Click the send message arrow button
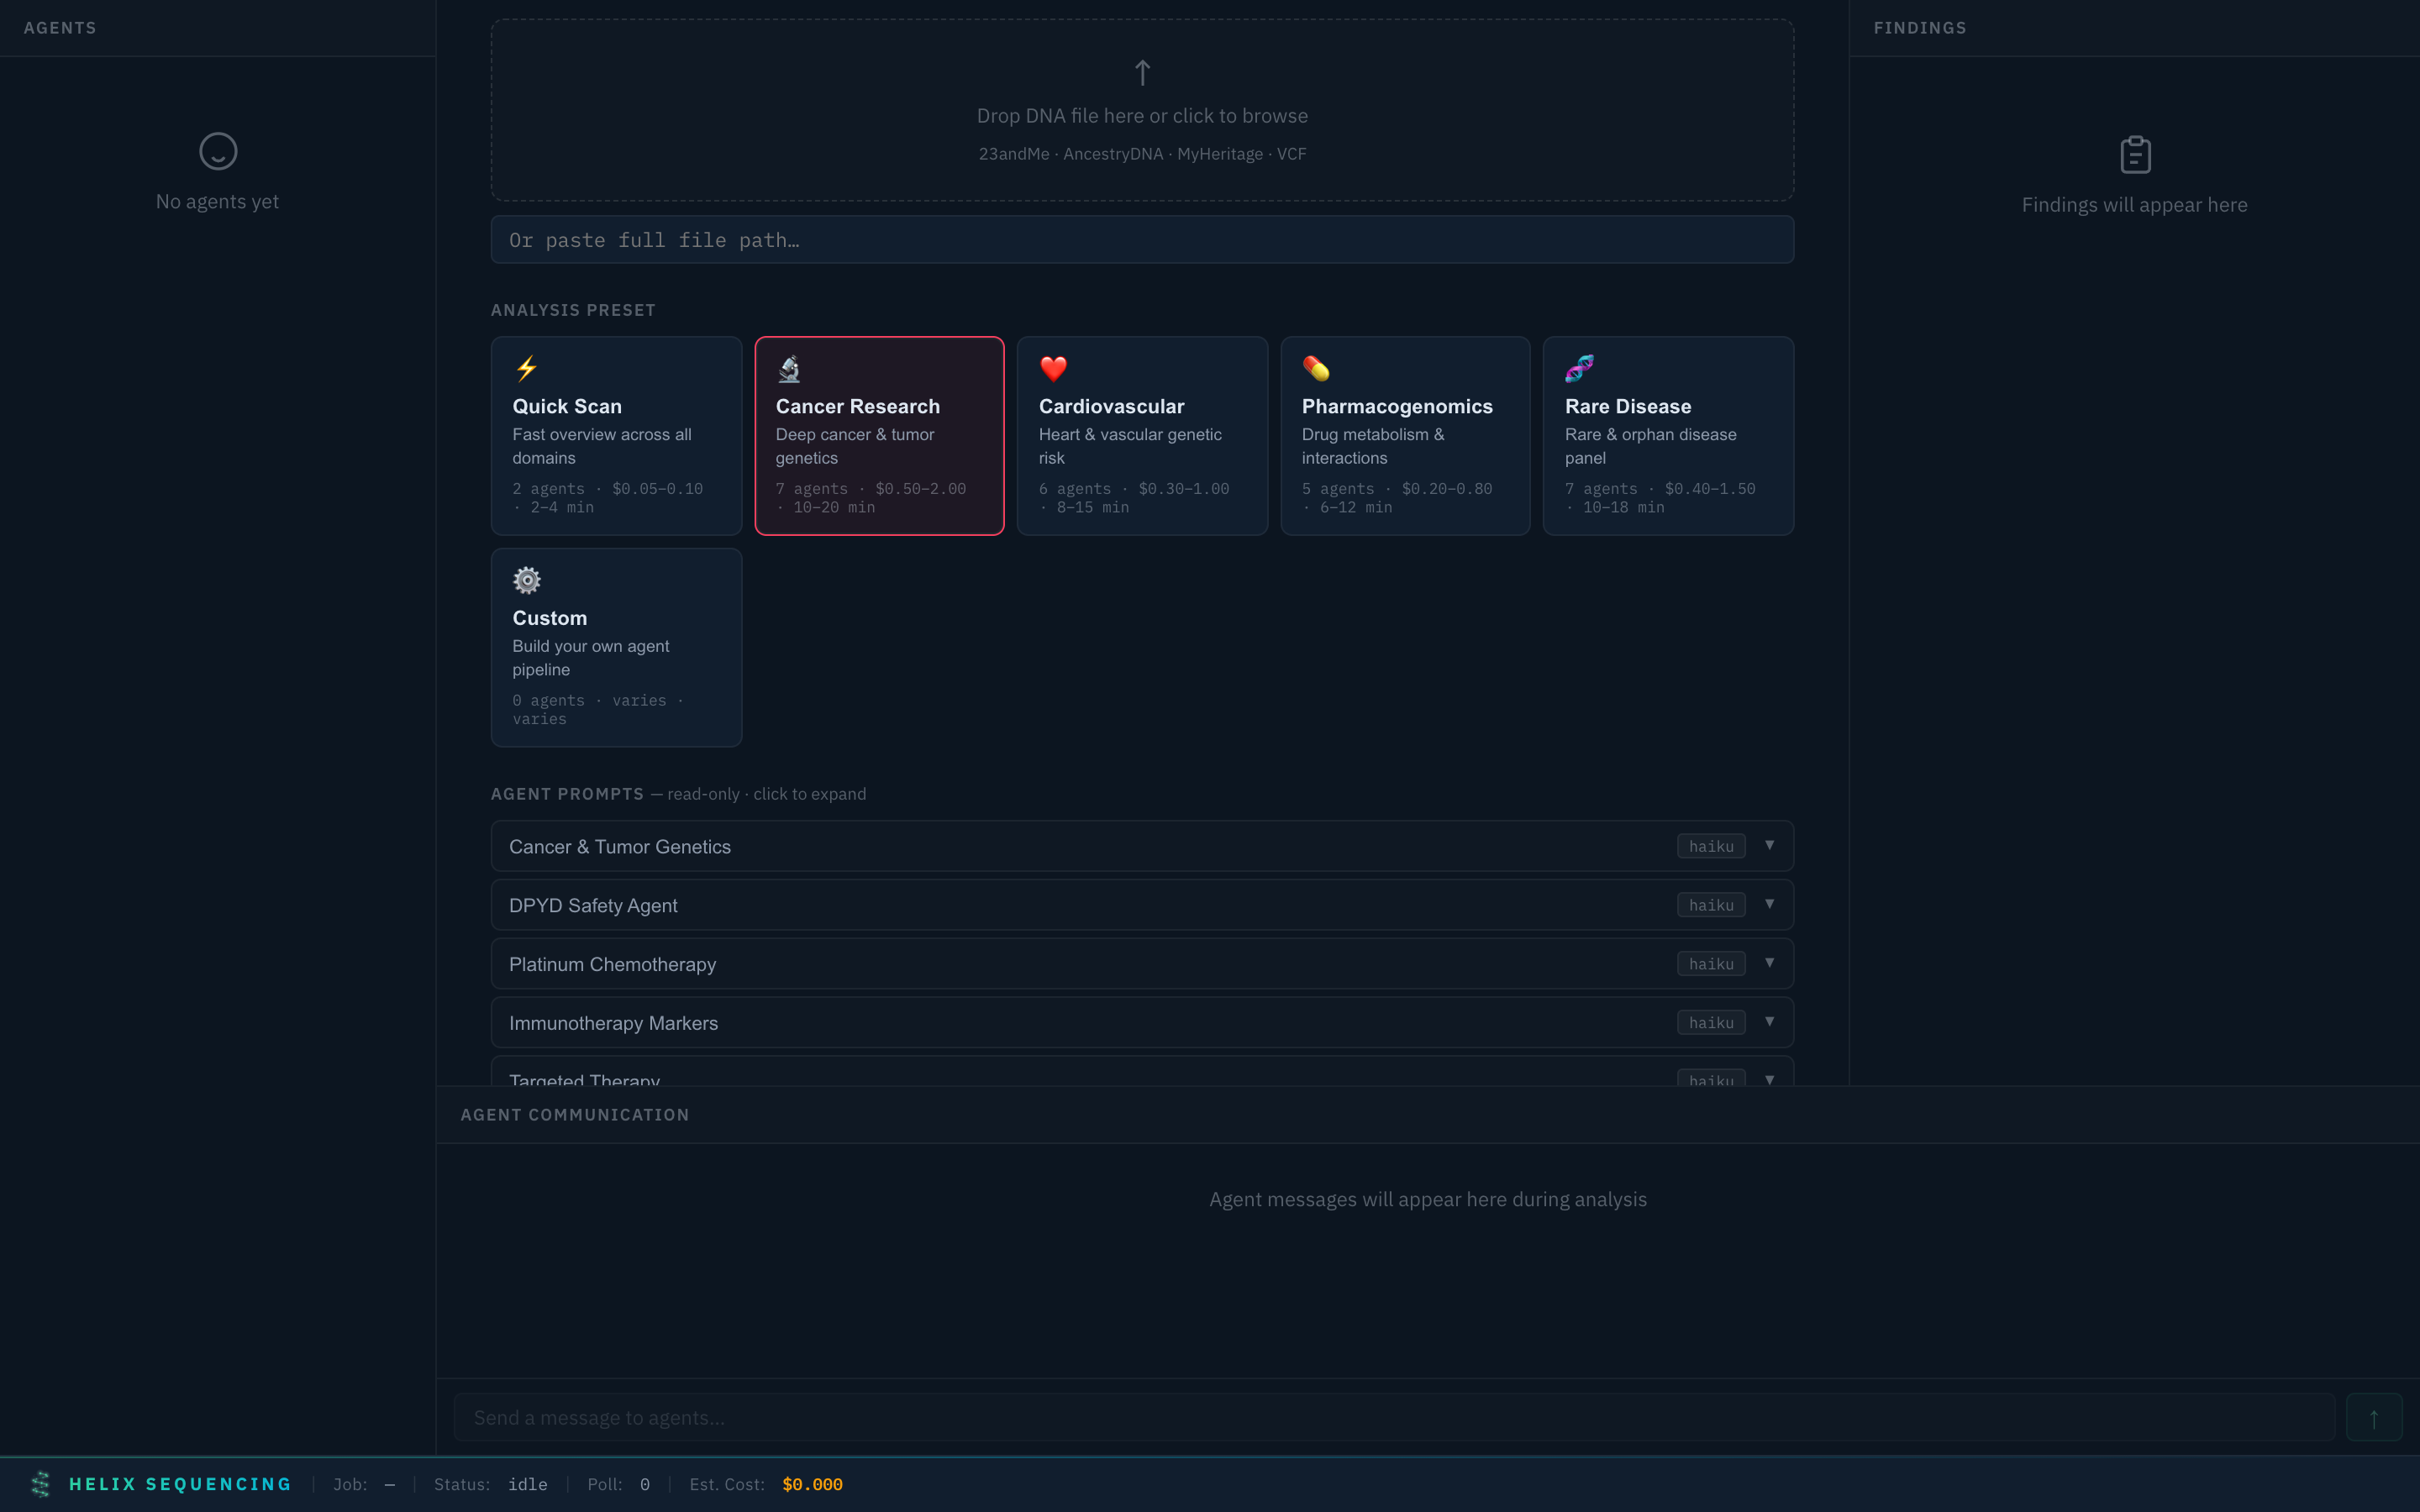 click(2374, 1417)
